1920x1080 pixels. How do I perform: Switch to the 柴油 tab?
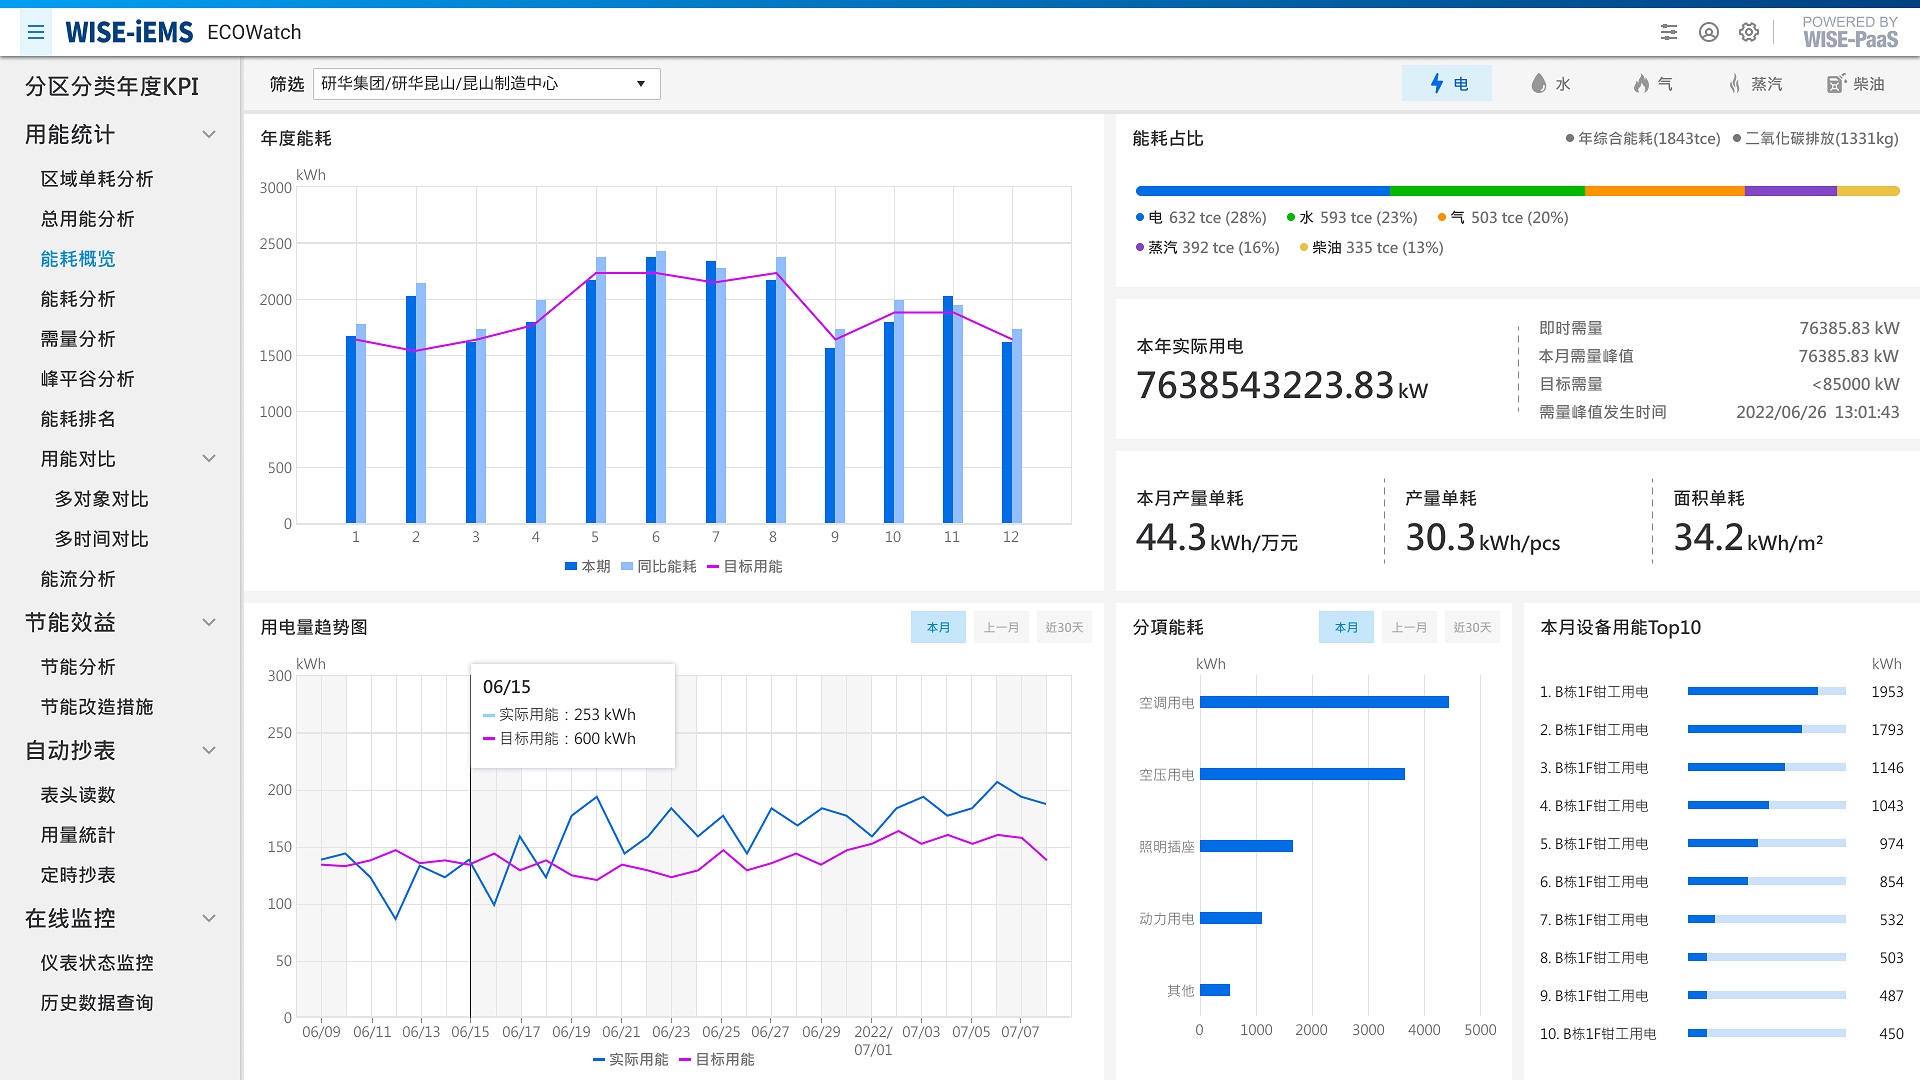pyautogui.click(x=1855, y=84)
